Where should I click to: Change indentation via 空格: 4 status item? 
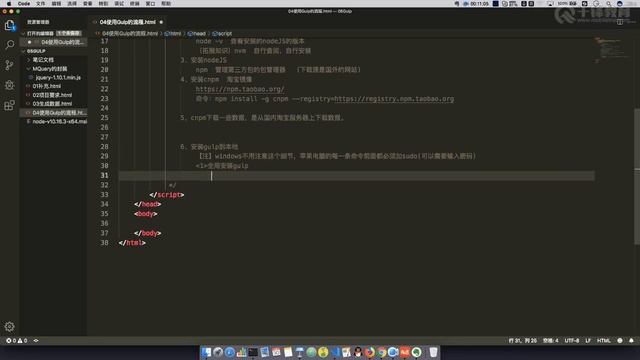pos(551,340)
